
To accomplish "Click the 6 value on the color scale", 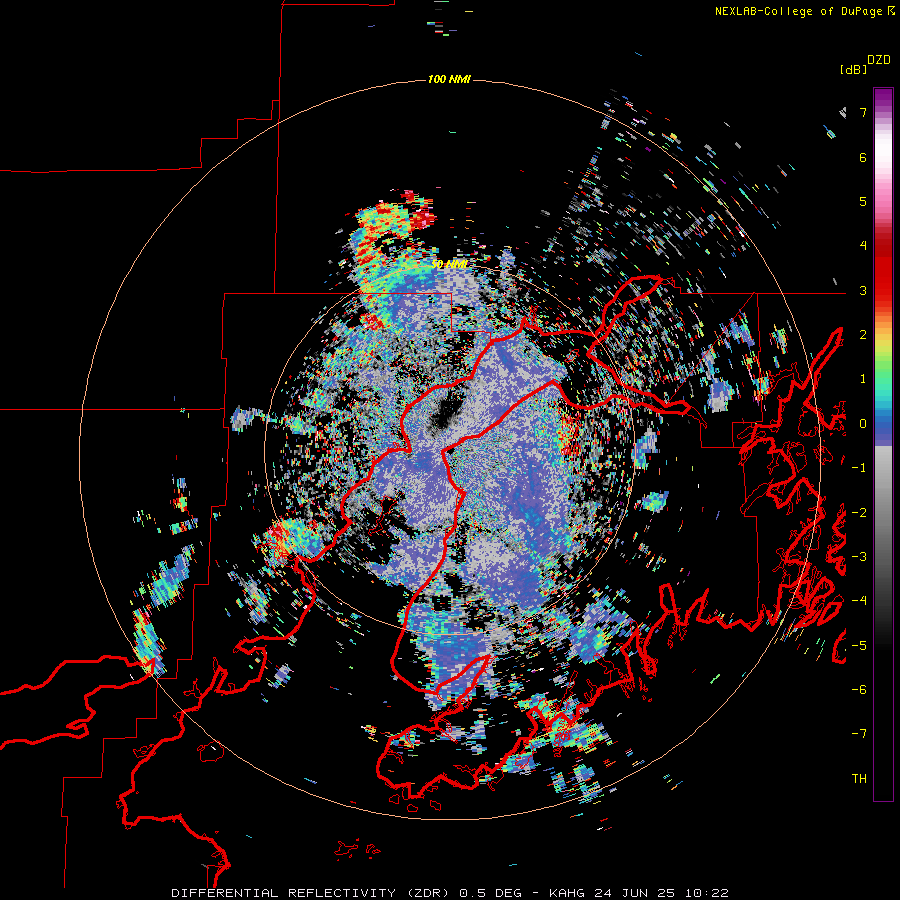I will (x=863, y=157).
